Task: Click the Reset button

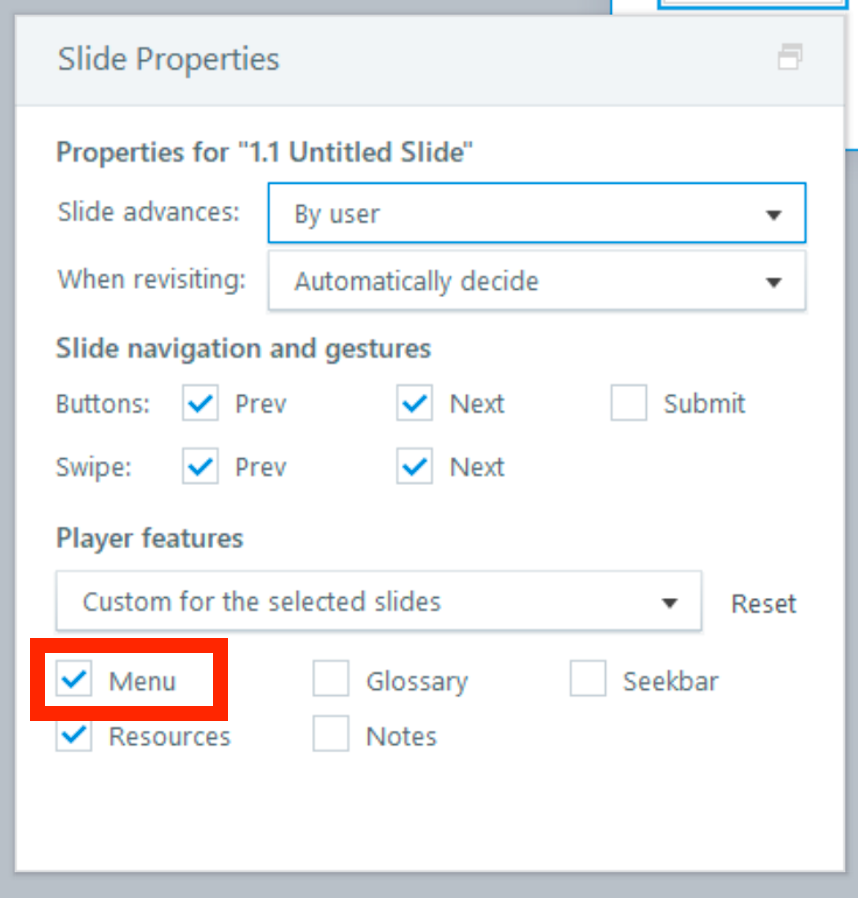Action: 763,604
